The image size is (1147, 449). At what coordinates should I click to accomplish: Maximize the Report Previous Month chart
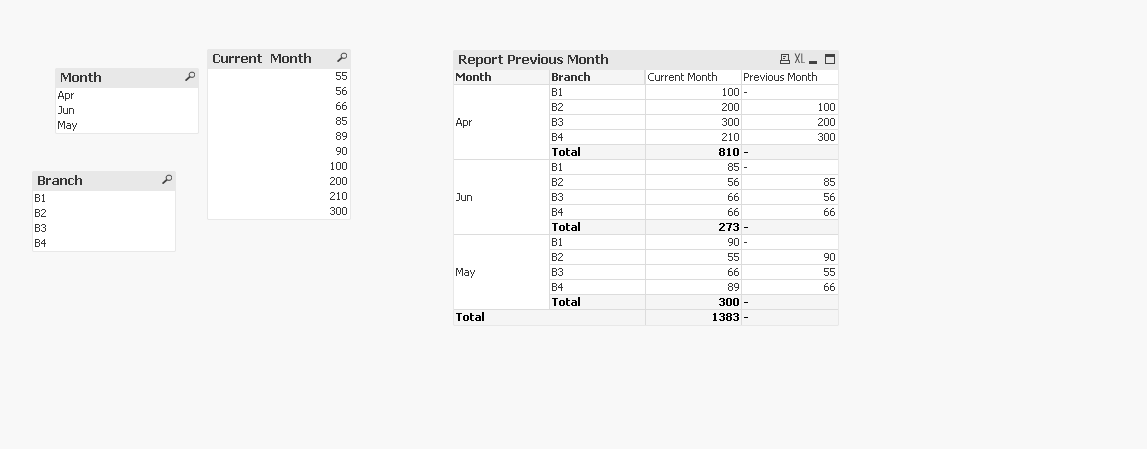829,59
